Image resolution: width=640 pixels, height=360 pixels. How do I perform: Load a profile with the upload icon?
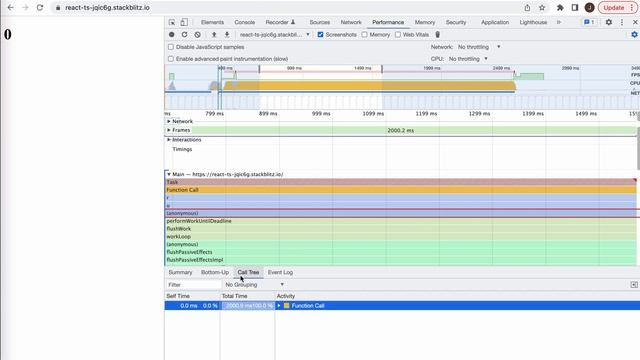tap(214, 35)
